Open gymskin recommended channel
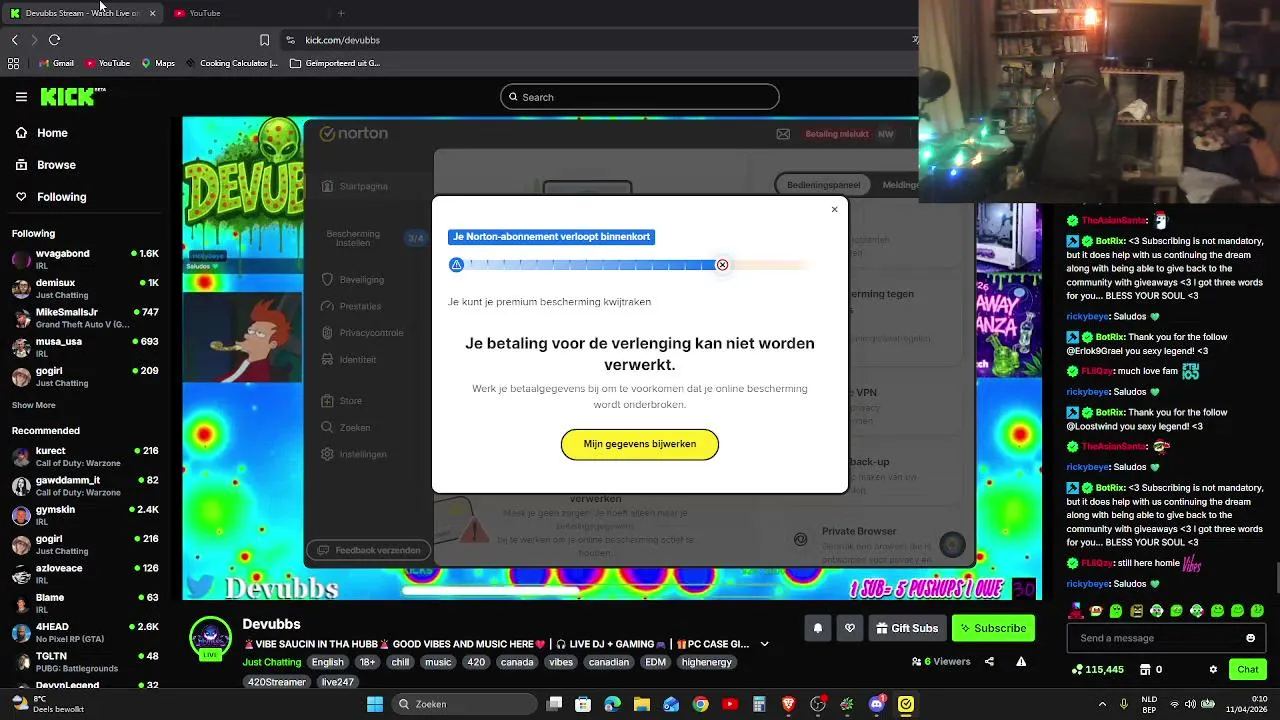This screenshot has width=1280, height=720. (x=85, y=515)
